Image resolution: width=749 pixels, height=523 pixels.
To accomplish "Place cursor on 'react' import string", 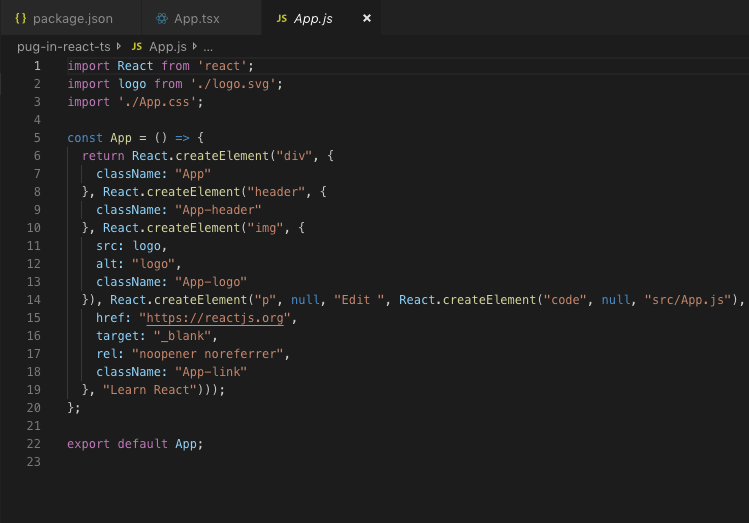I will (222, 66).
